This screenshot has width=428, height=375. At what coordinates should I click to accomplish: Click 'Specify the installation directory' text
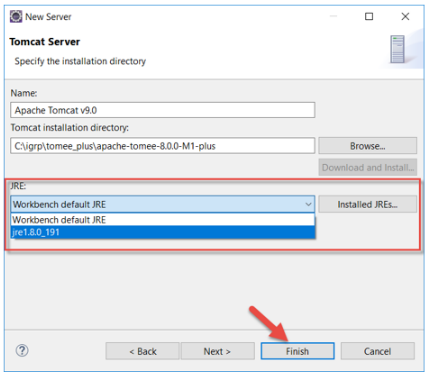80,61
